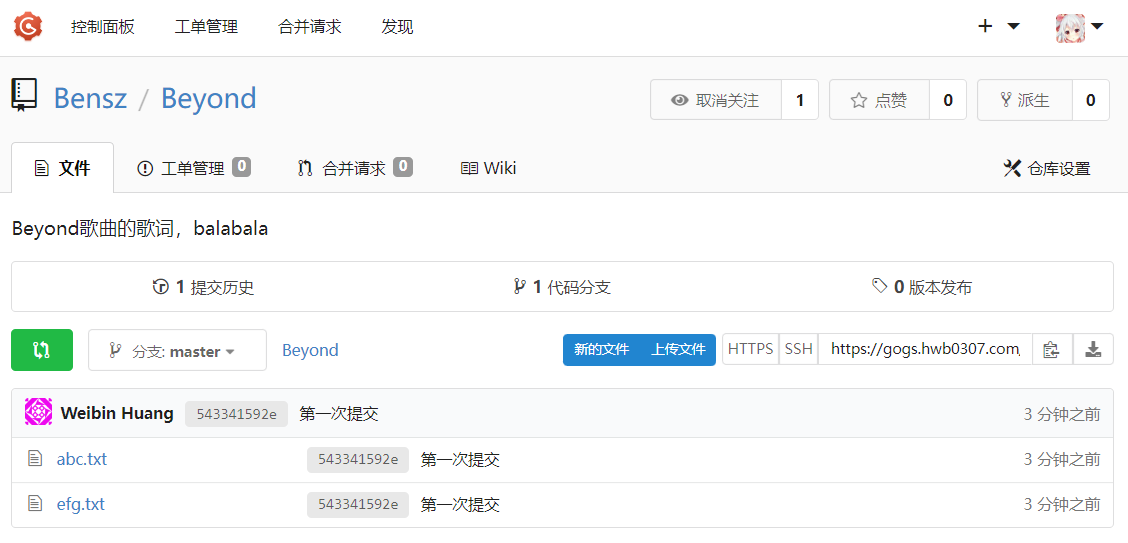Switch to the repository 合并请求 tab

pos(355,168)
